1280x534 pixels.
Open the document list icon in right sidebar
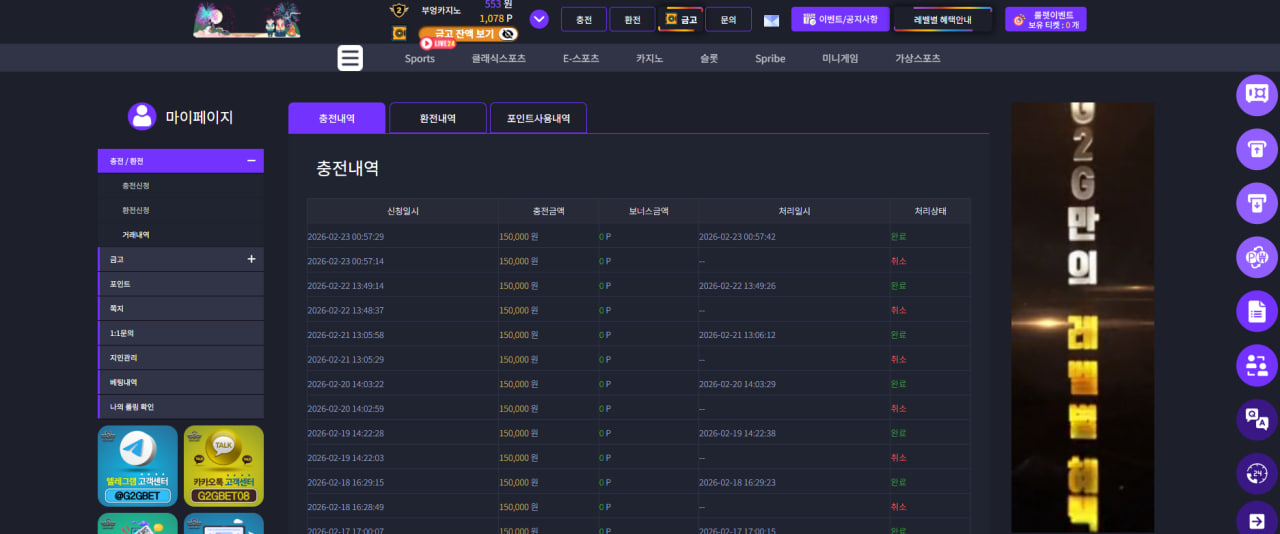coord(1257,311)
